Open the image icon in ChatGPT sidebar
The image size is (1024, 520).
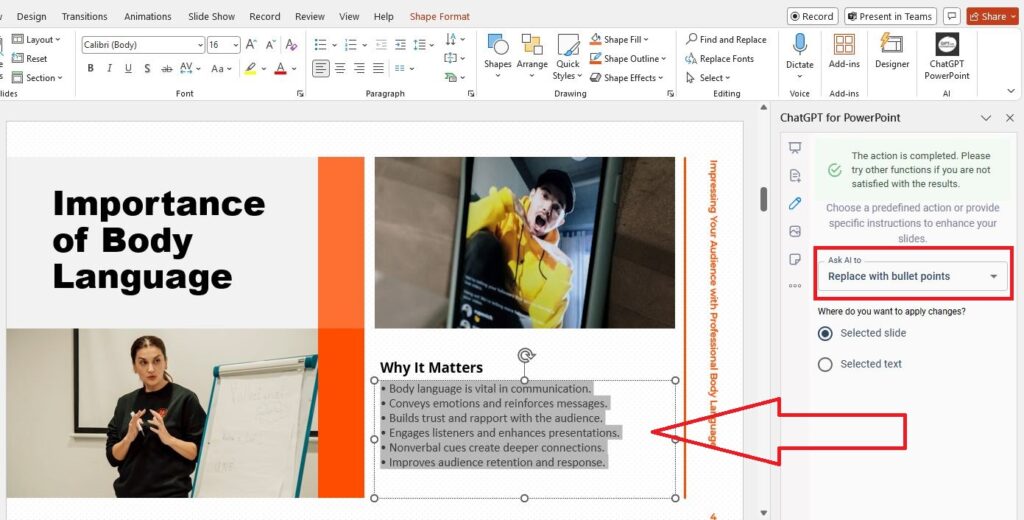(795, 231)
